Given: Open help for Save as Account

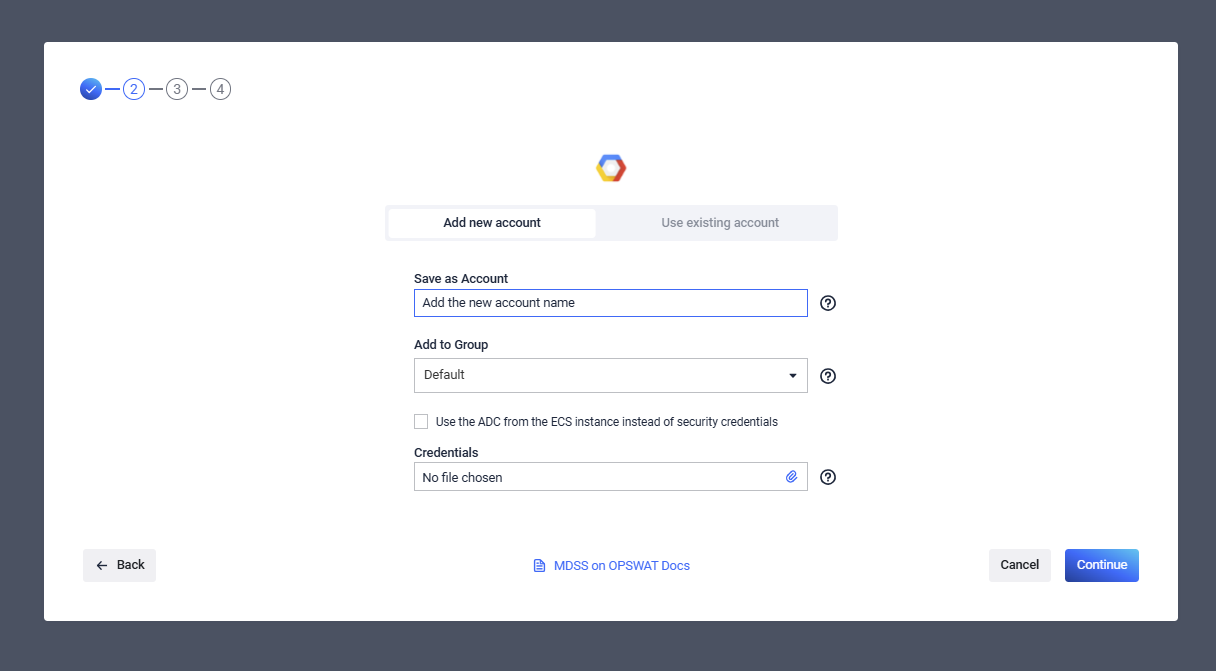Looking at the screenshot, I should coord(828,303).
